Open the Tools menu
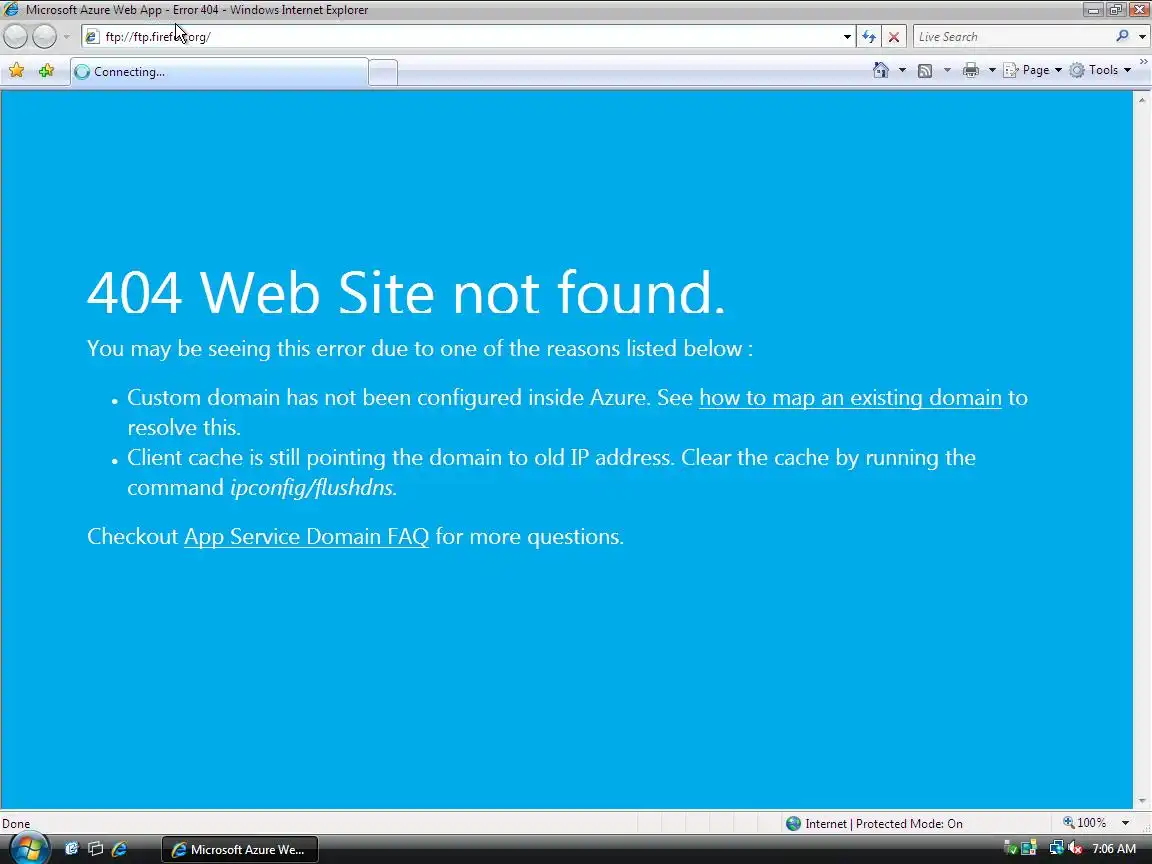The height and width of the screenshot is (864, 1152). (x=1100, y=70)
